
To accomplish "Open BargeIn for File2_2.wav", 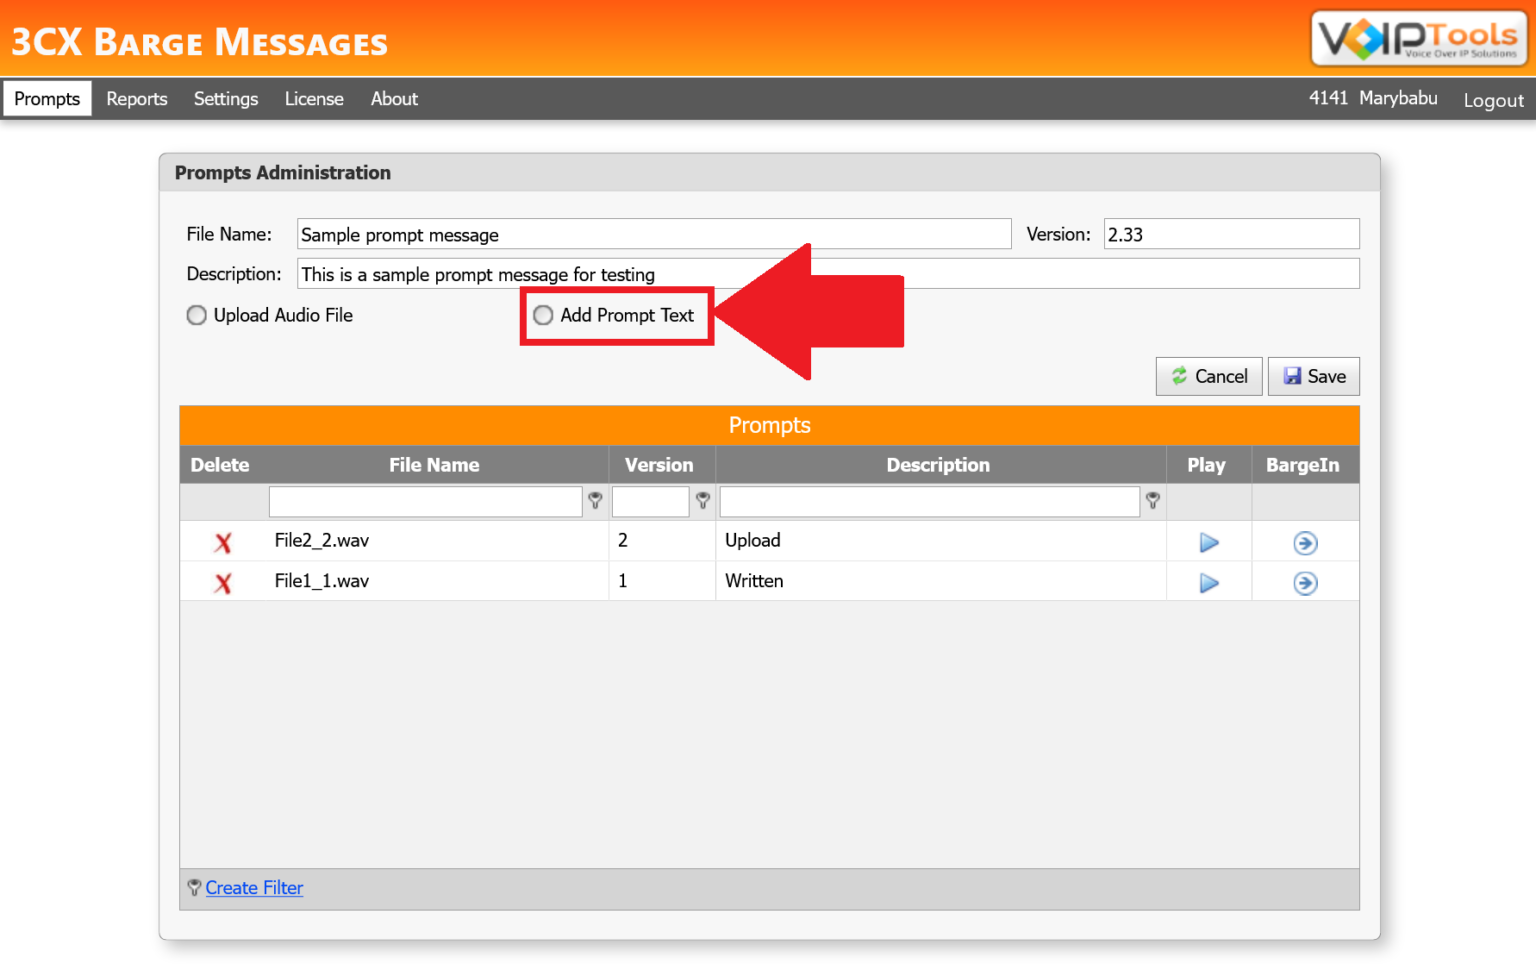I will point(1305,541).
